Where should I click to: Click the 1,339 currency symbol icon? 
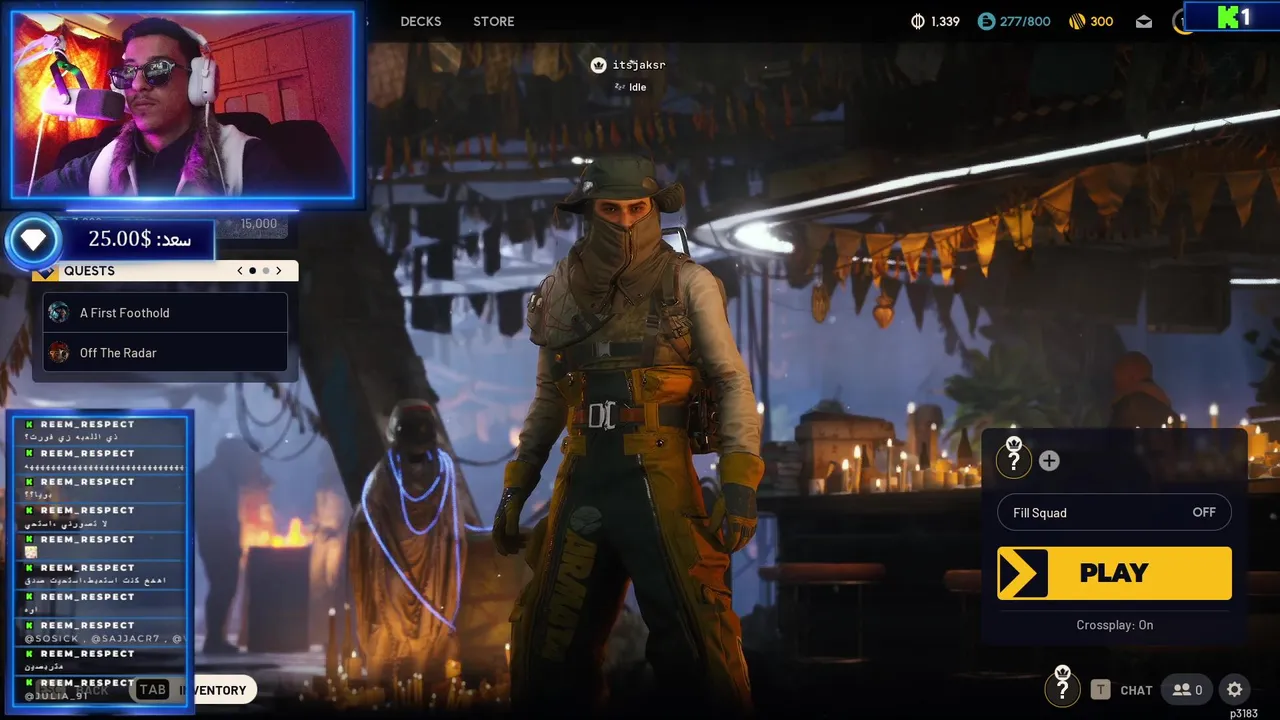(918, 21)
